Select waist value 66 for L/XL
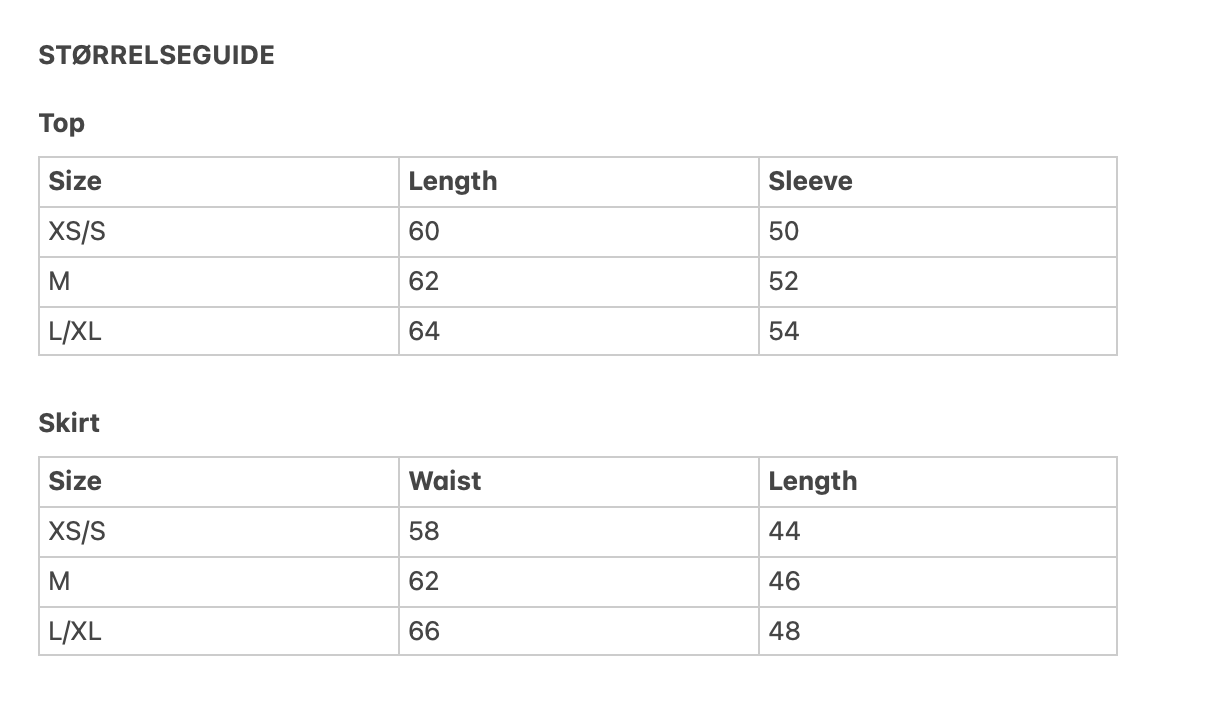The height and width of the screenshot is (708, 1210). pos(424,631)
